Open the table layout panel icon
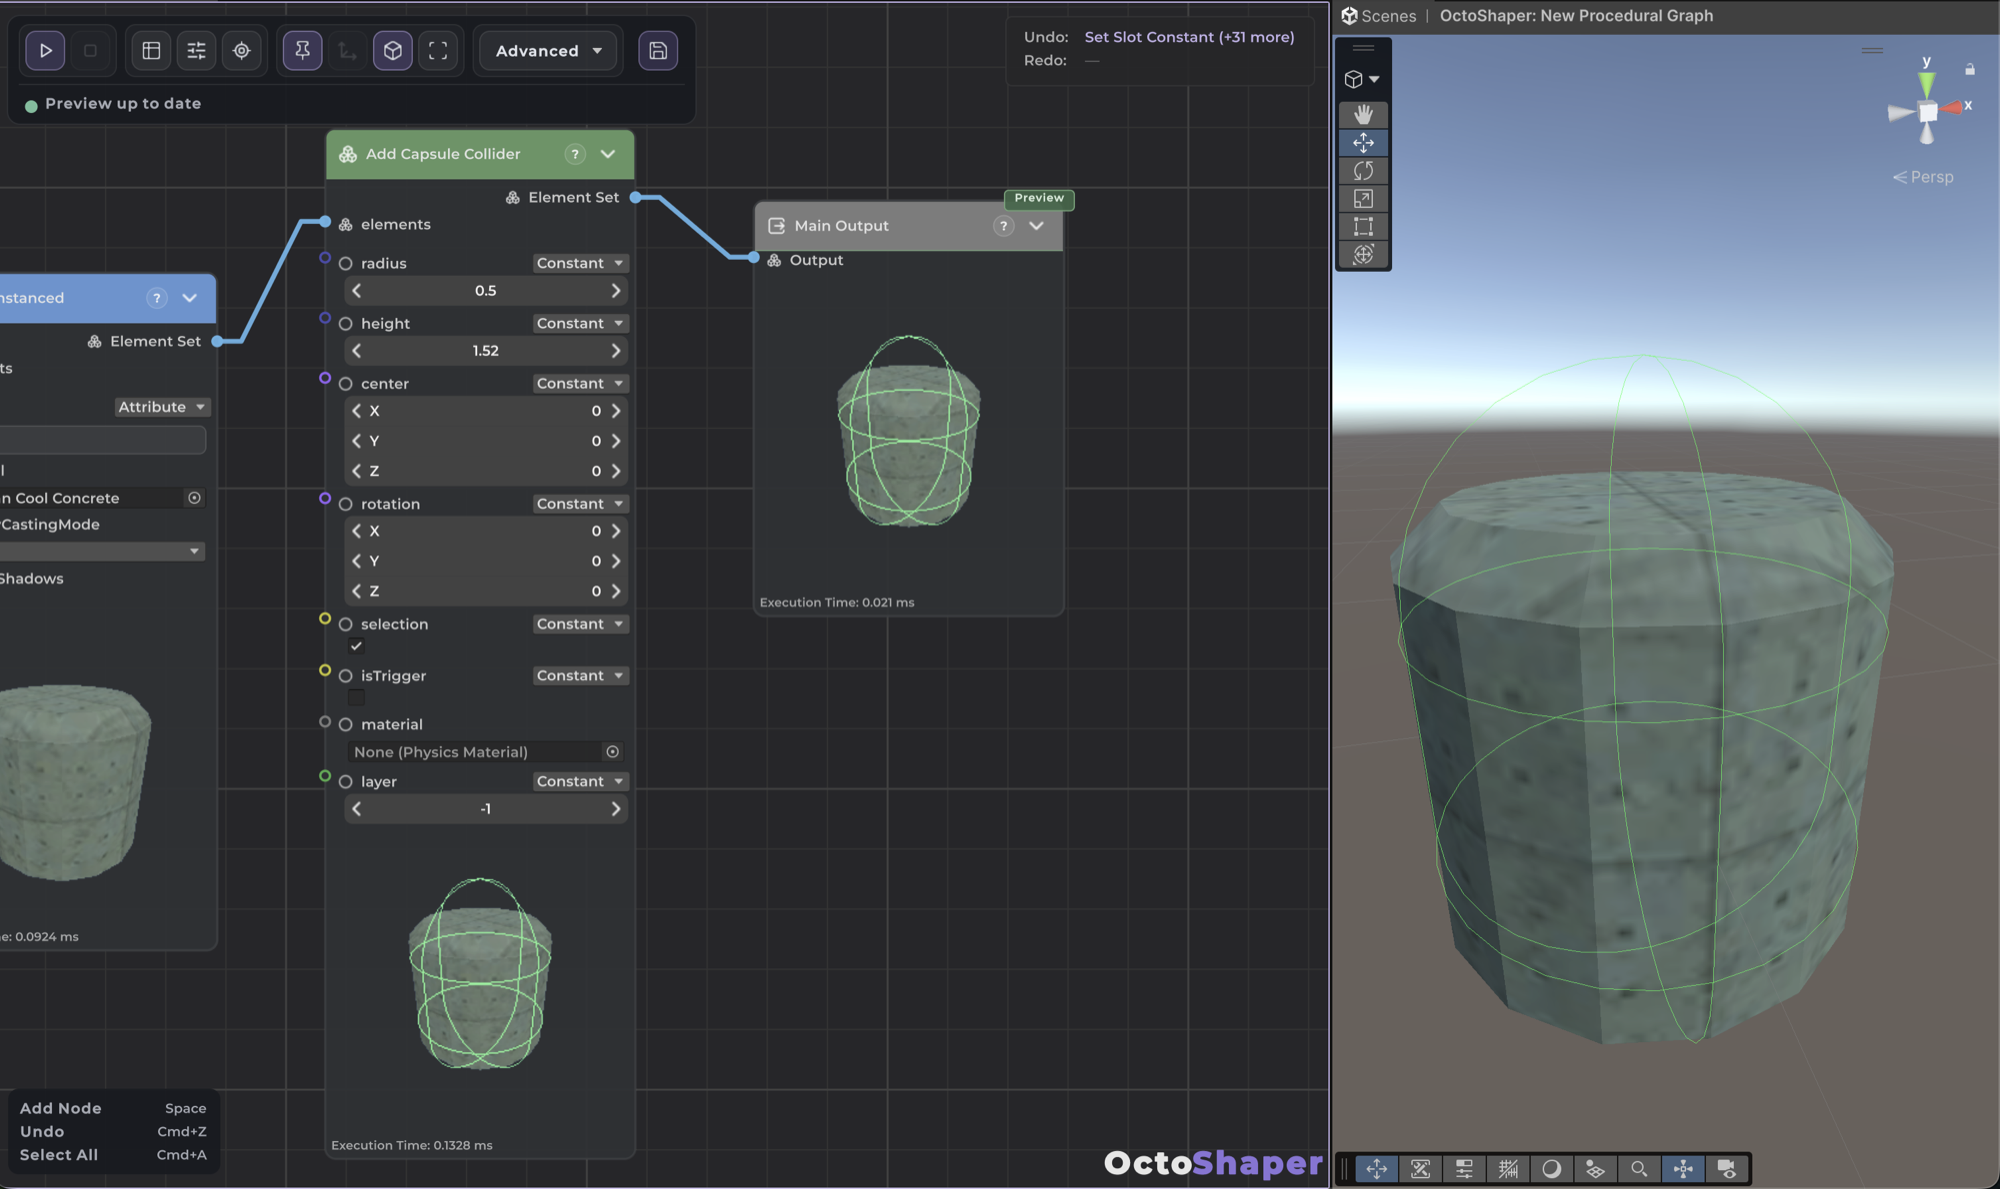This screenshot has height=1189, width=2000. tap(151, 51)
